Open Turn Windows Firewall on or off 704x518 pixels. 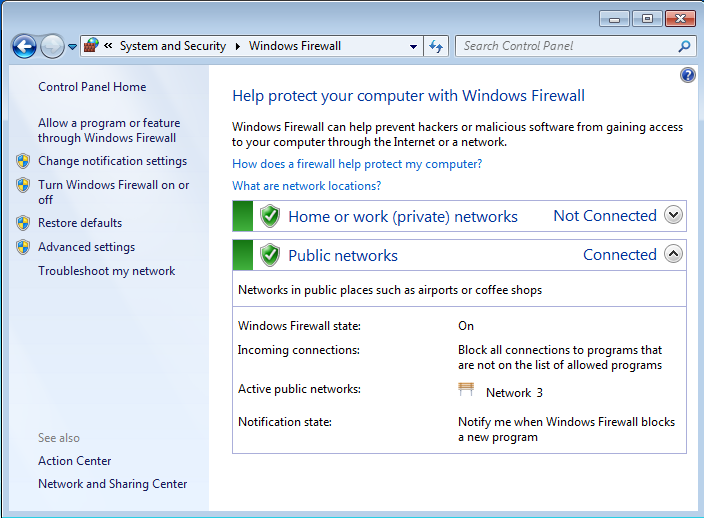coord(114,192)
